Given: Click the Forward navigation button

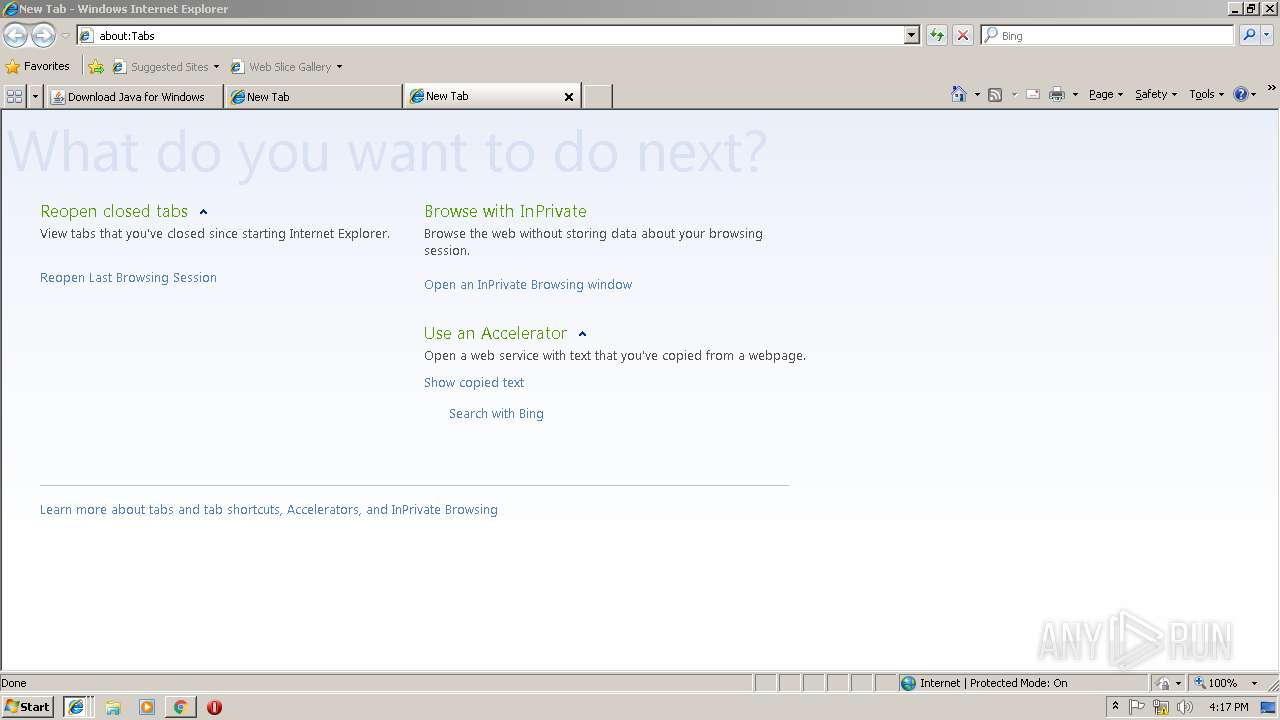Looking at the screenshot, I should (x=43, y=36).
